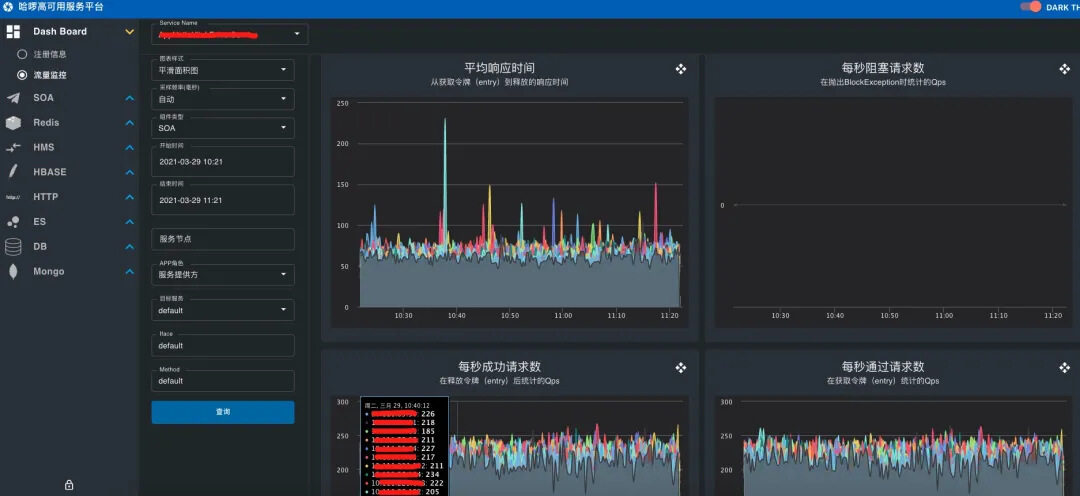
Task: Click the 哈啰高可用服务平台 header title
Action: [x=61, y=7]
